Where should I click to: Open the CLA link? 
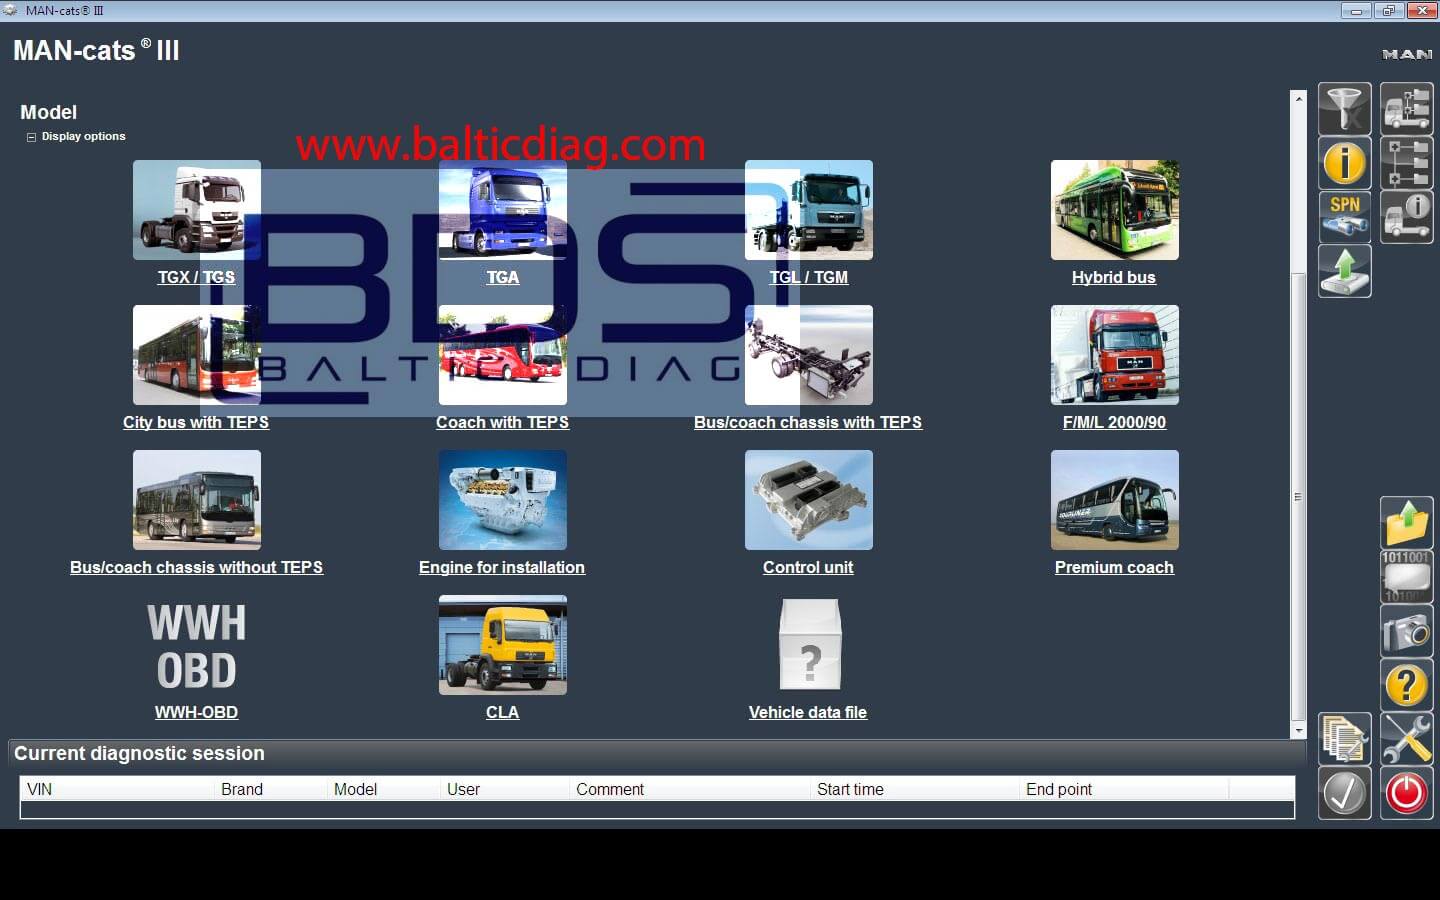pos(502,712)
